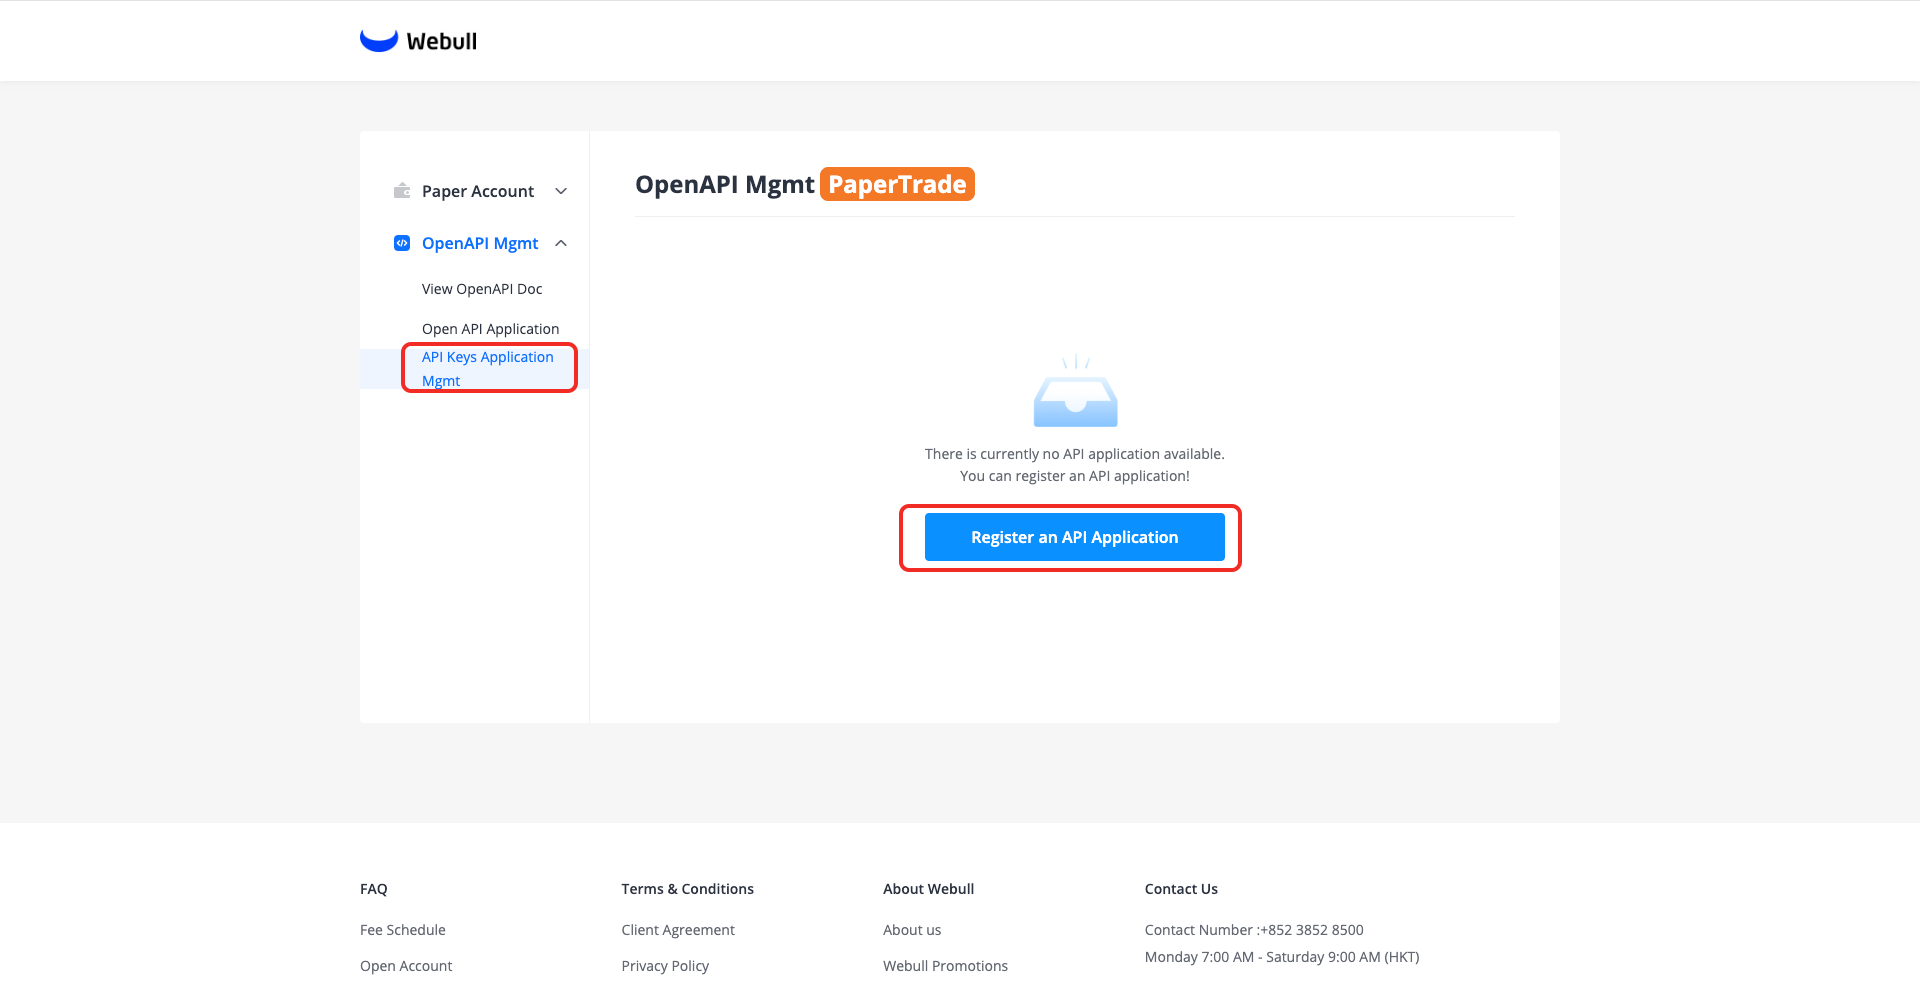The height and width of the screenshot is (993, 1920).
Task: Click the OpenAPI Mgmt page heading
Action: [725, 184]
